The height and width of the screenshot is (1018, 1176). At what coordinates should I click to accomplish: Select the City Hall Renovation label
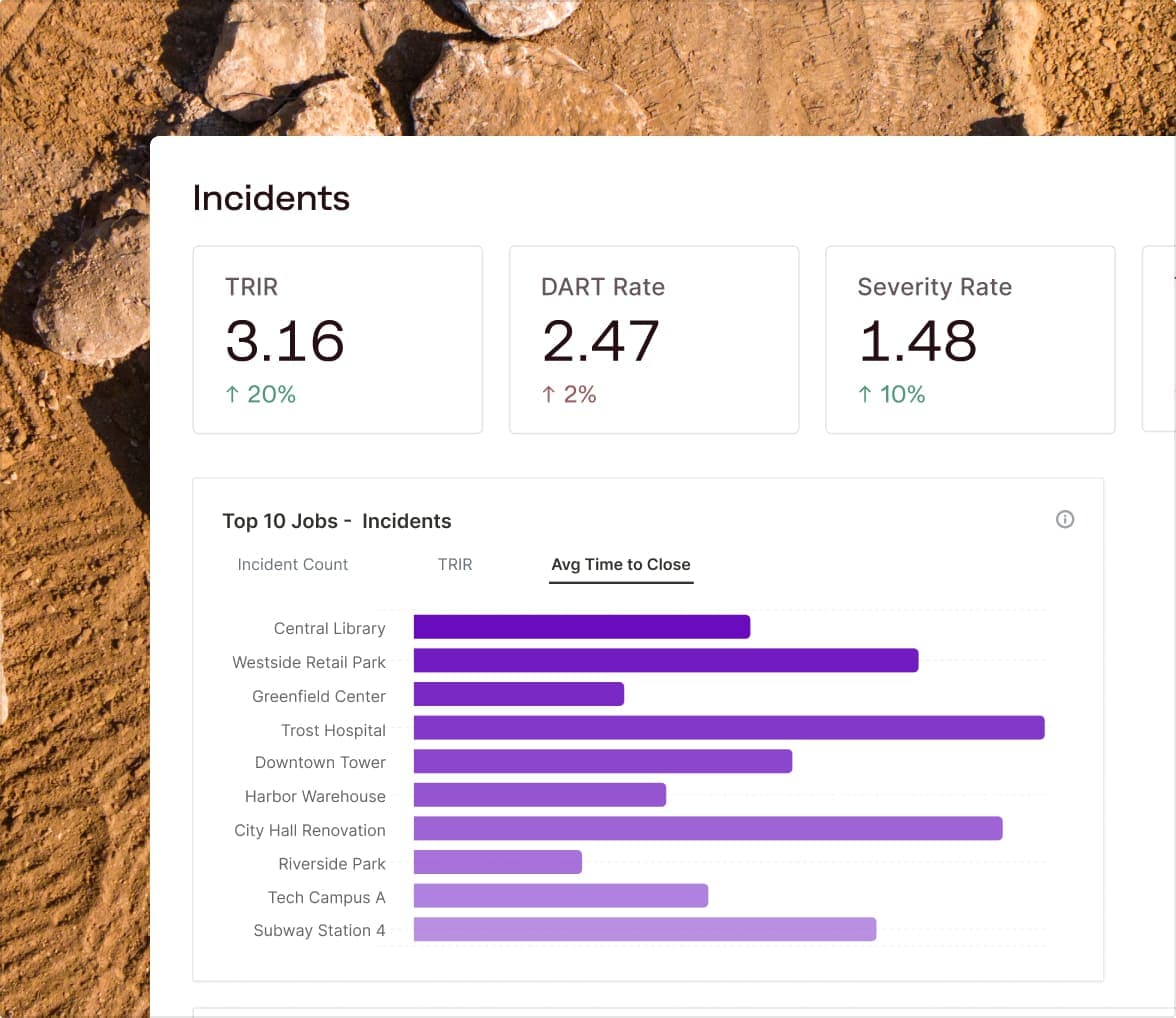point(310,830)
